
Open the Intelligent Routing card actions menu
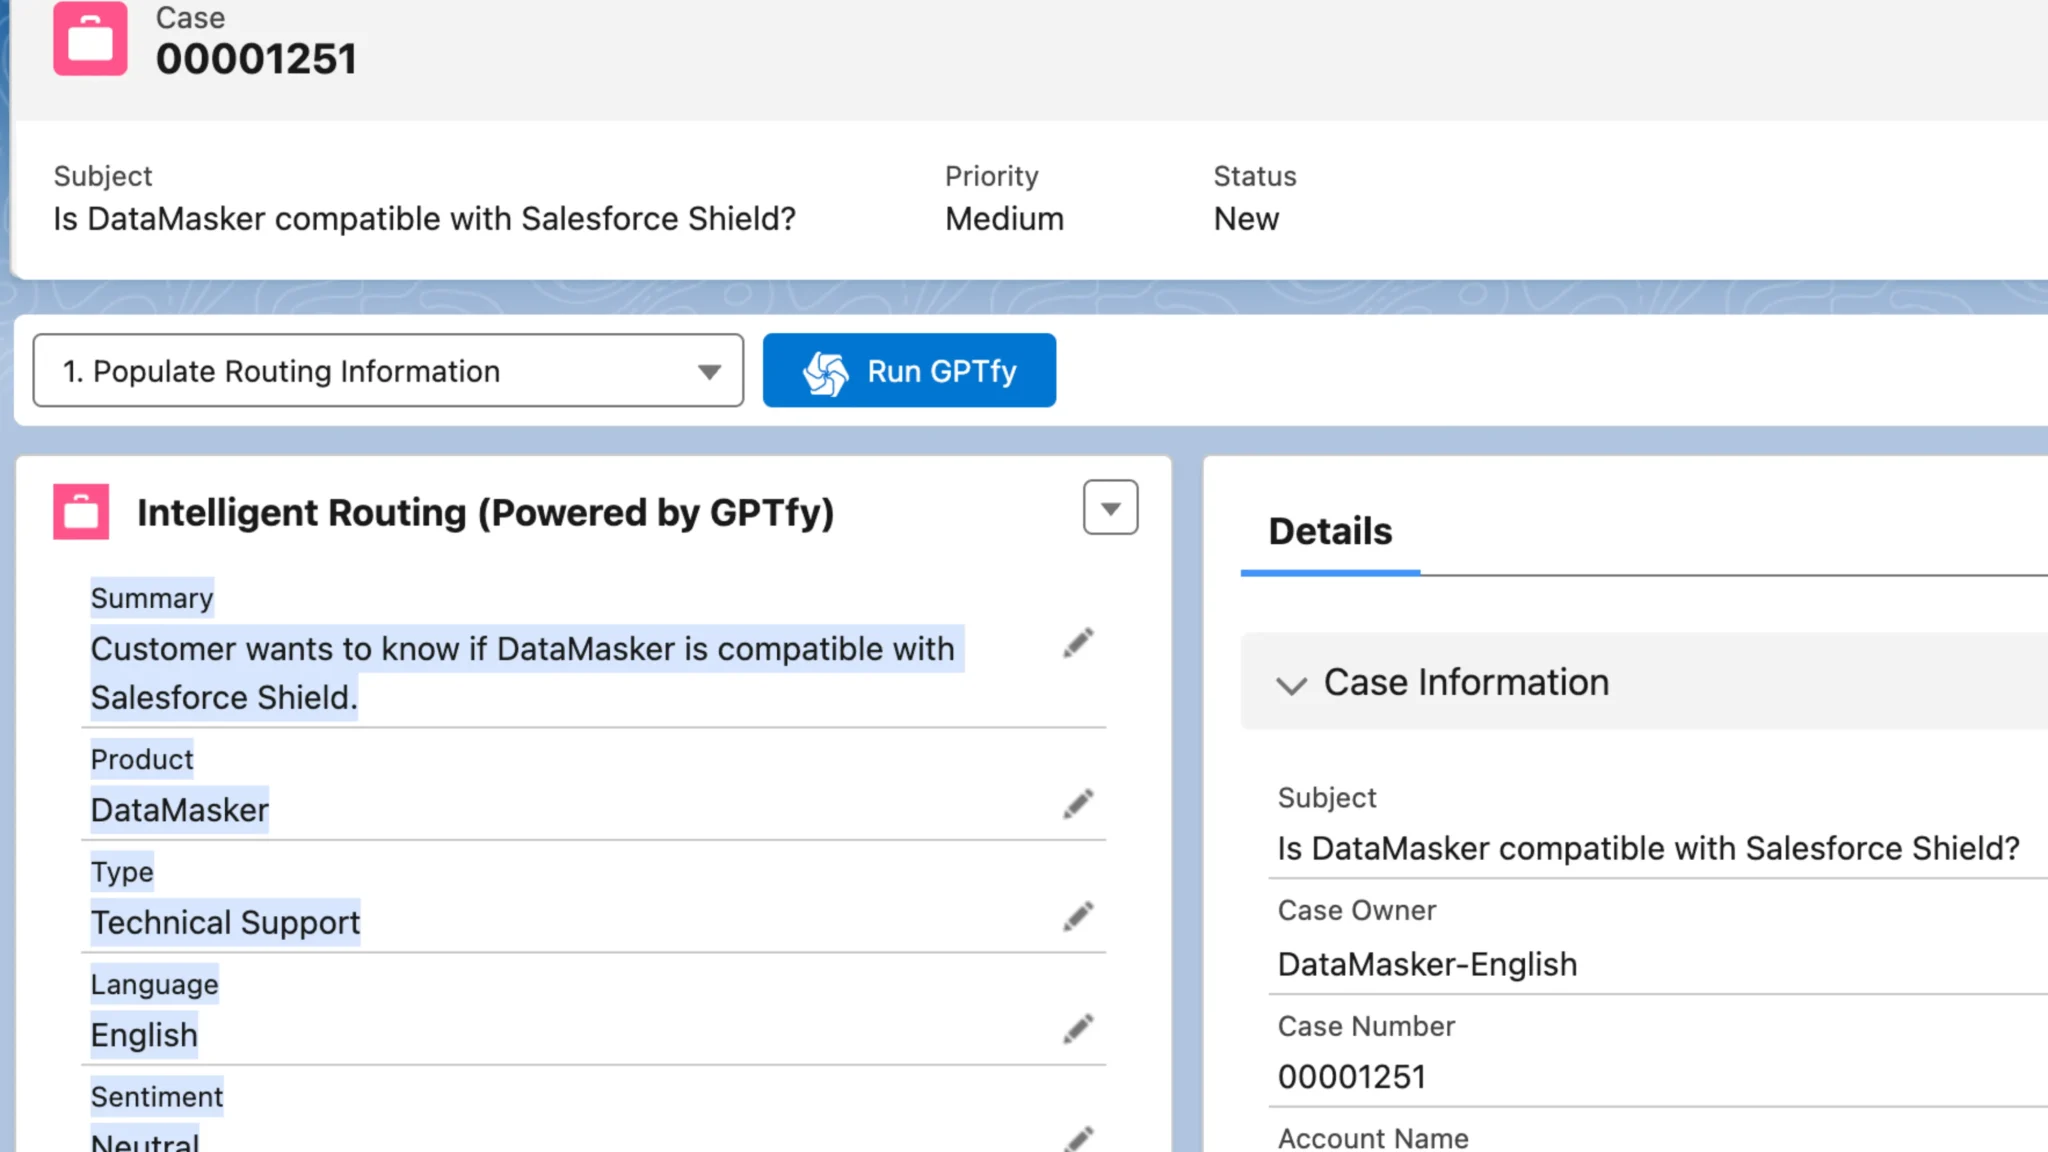[x=1109, y=508]
